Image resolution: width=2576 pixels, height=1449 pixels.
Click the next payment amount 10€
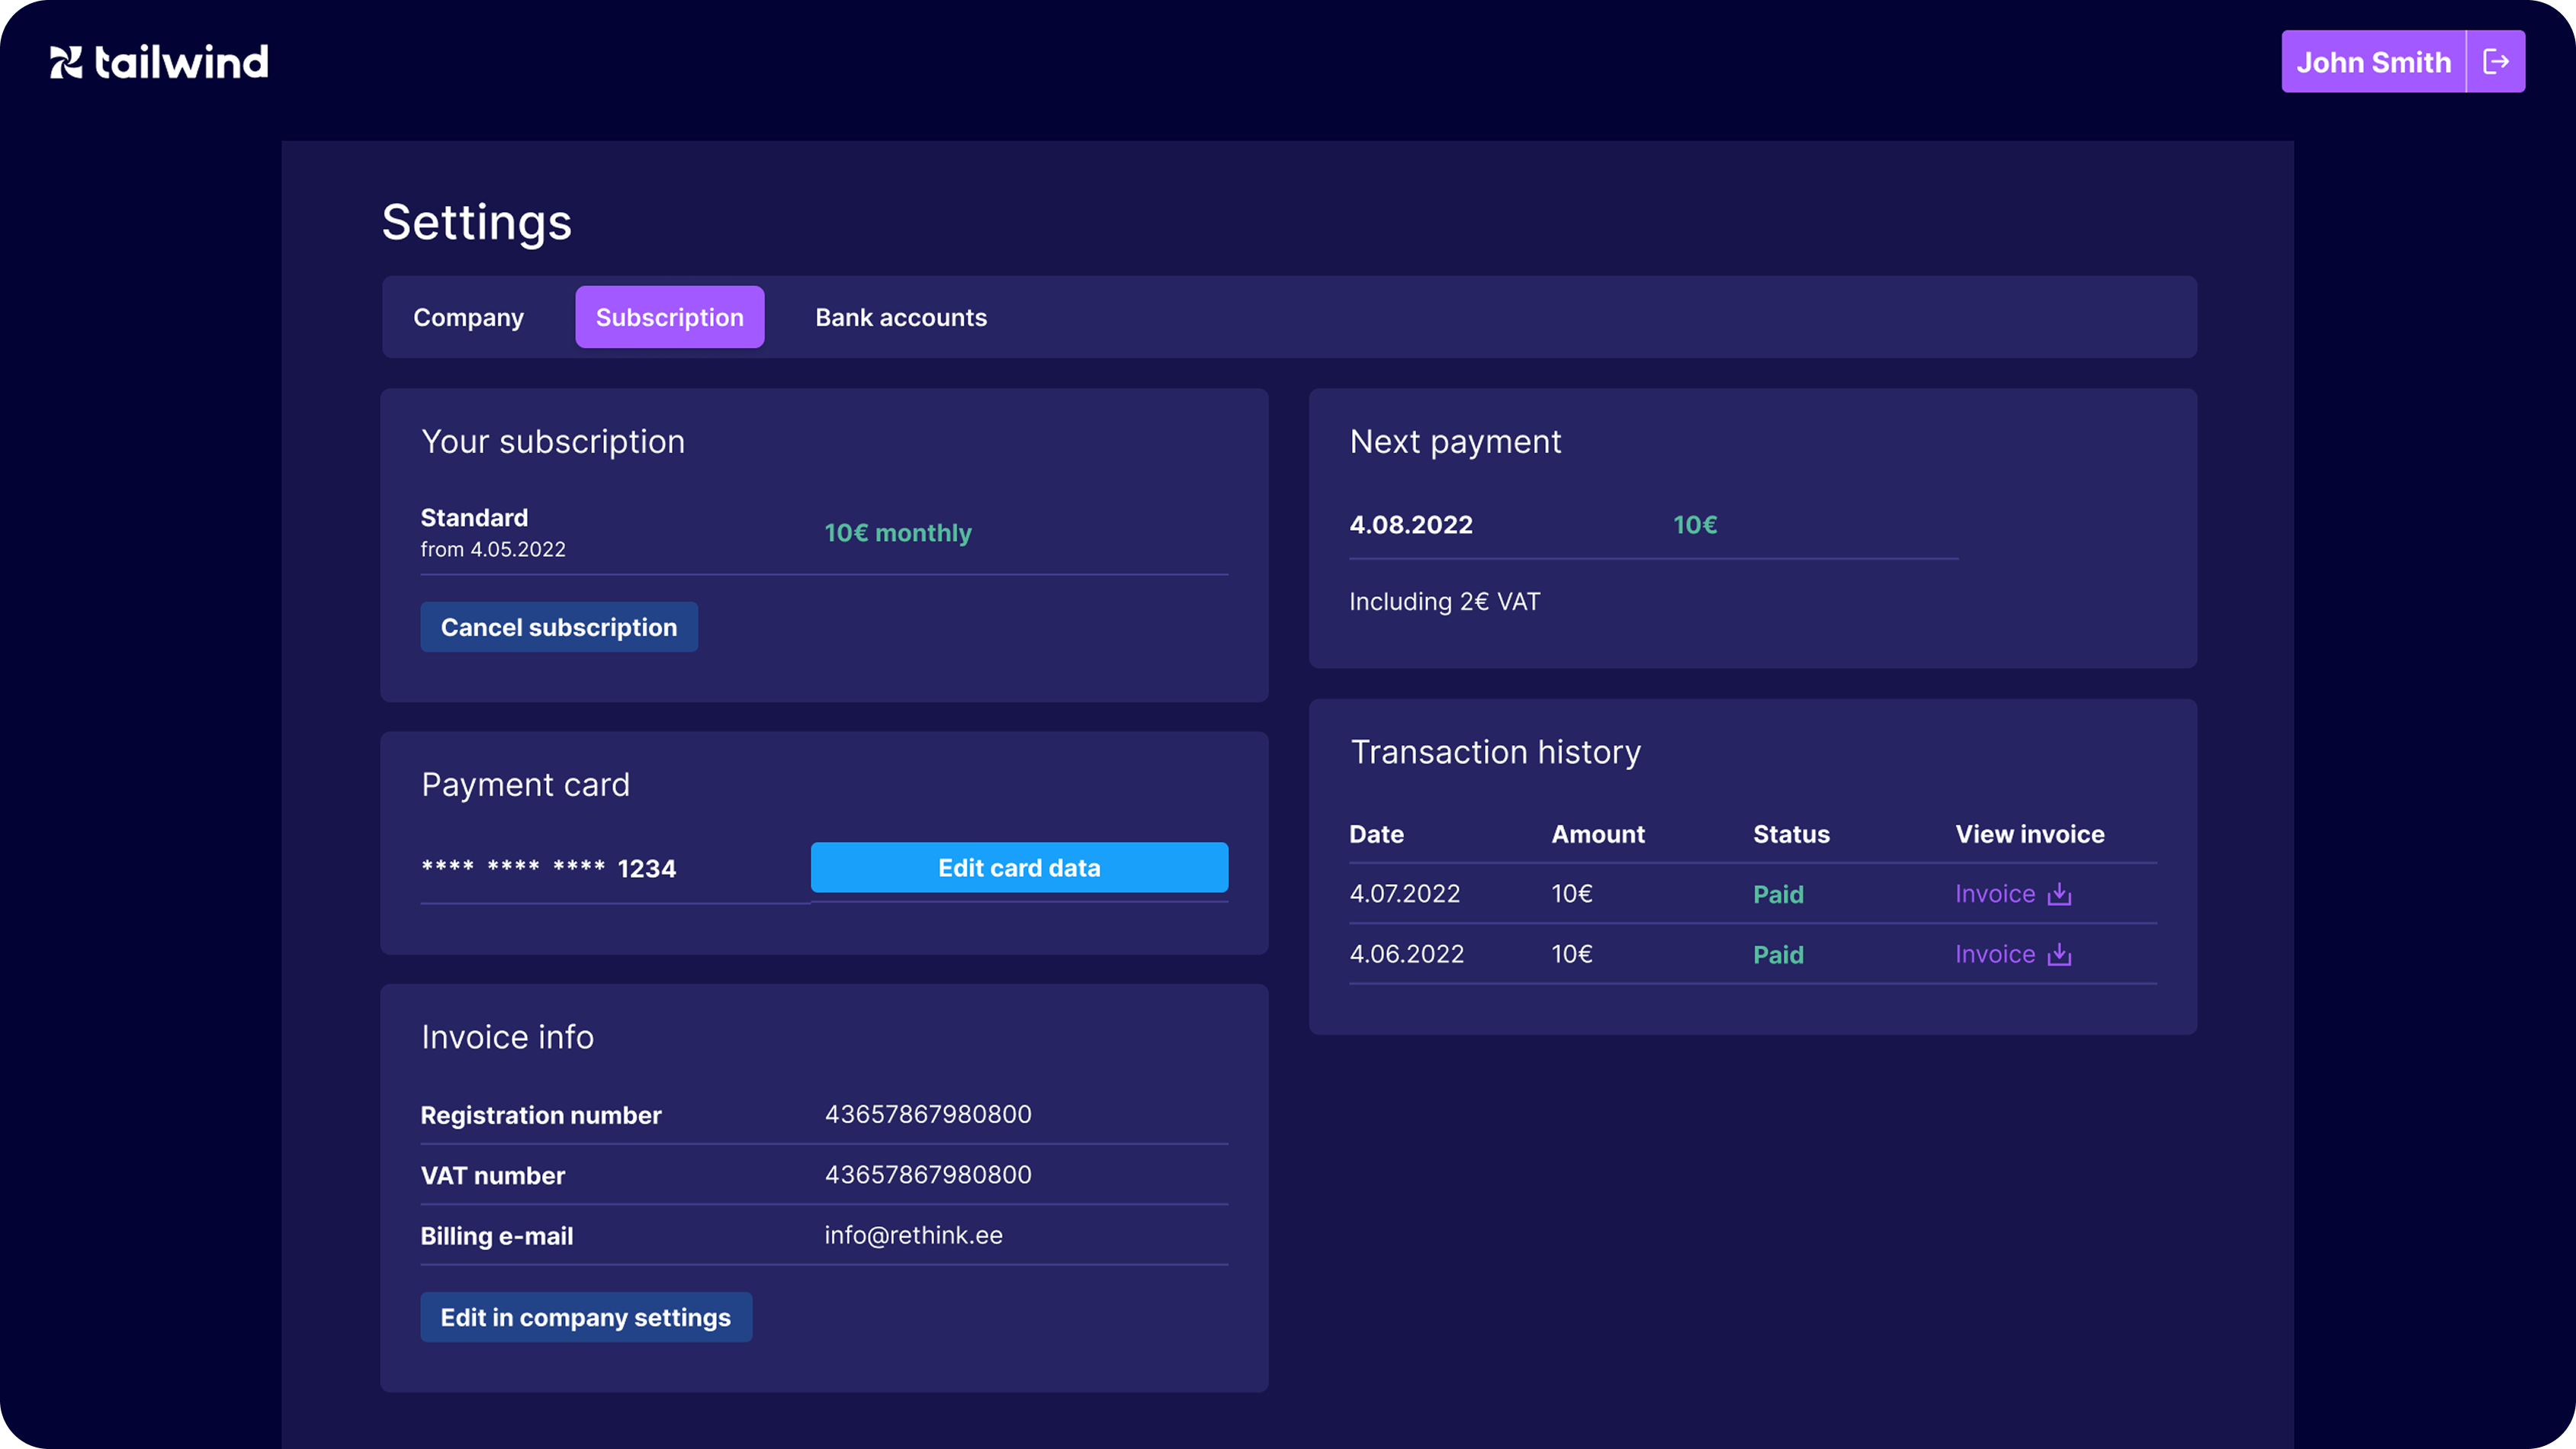point(1695,525)
